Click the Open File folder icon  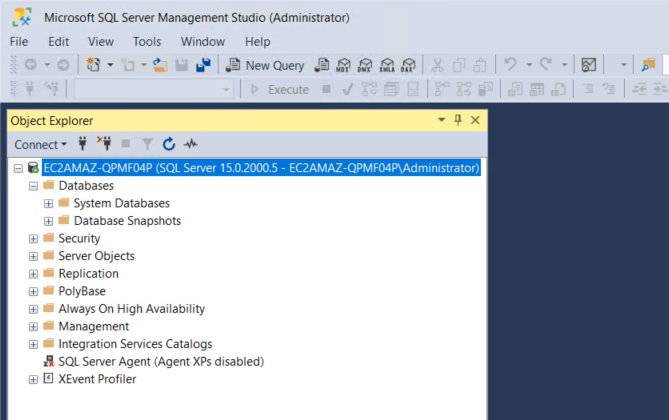pyautogui.click(x=160, y=65)
